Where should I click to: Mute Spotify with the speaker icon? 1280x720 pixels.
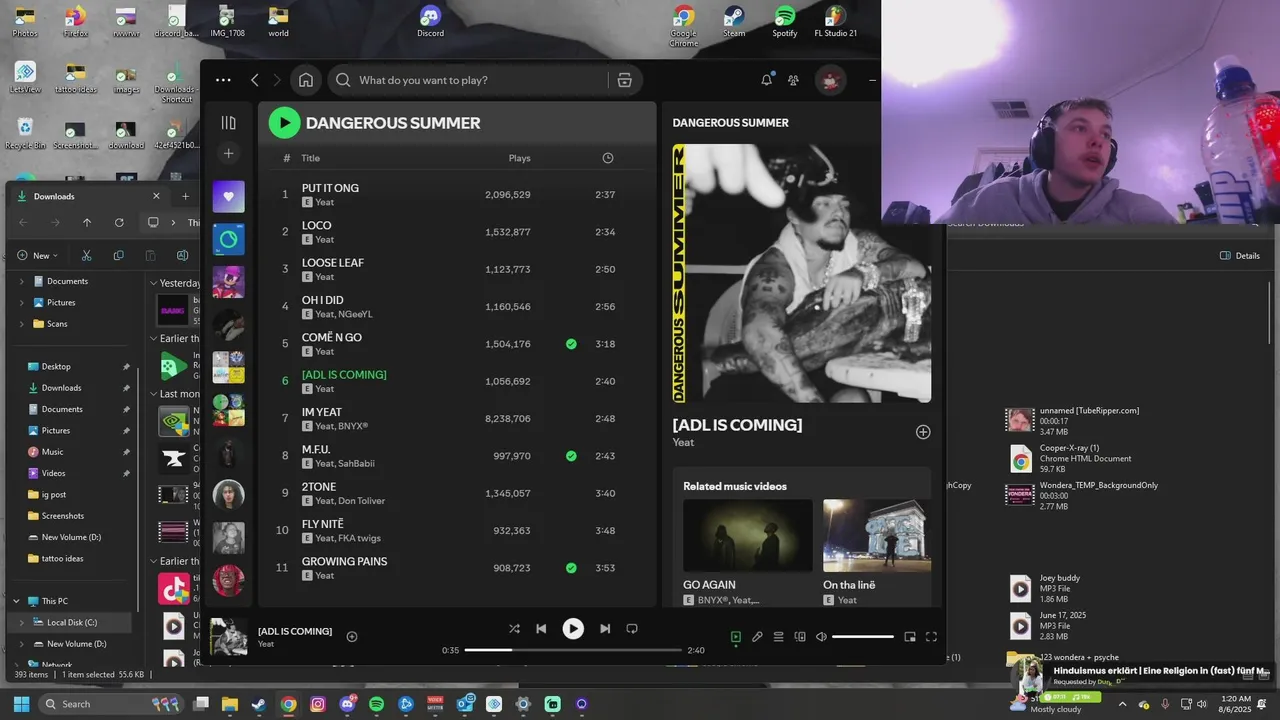click(821, 637)
